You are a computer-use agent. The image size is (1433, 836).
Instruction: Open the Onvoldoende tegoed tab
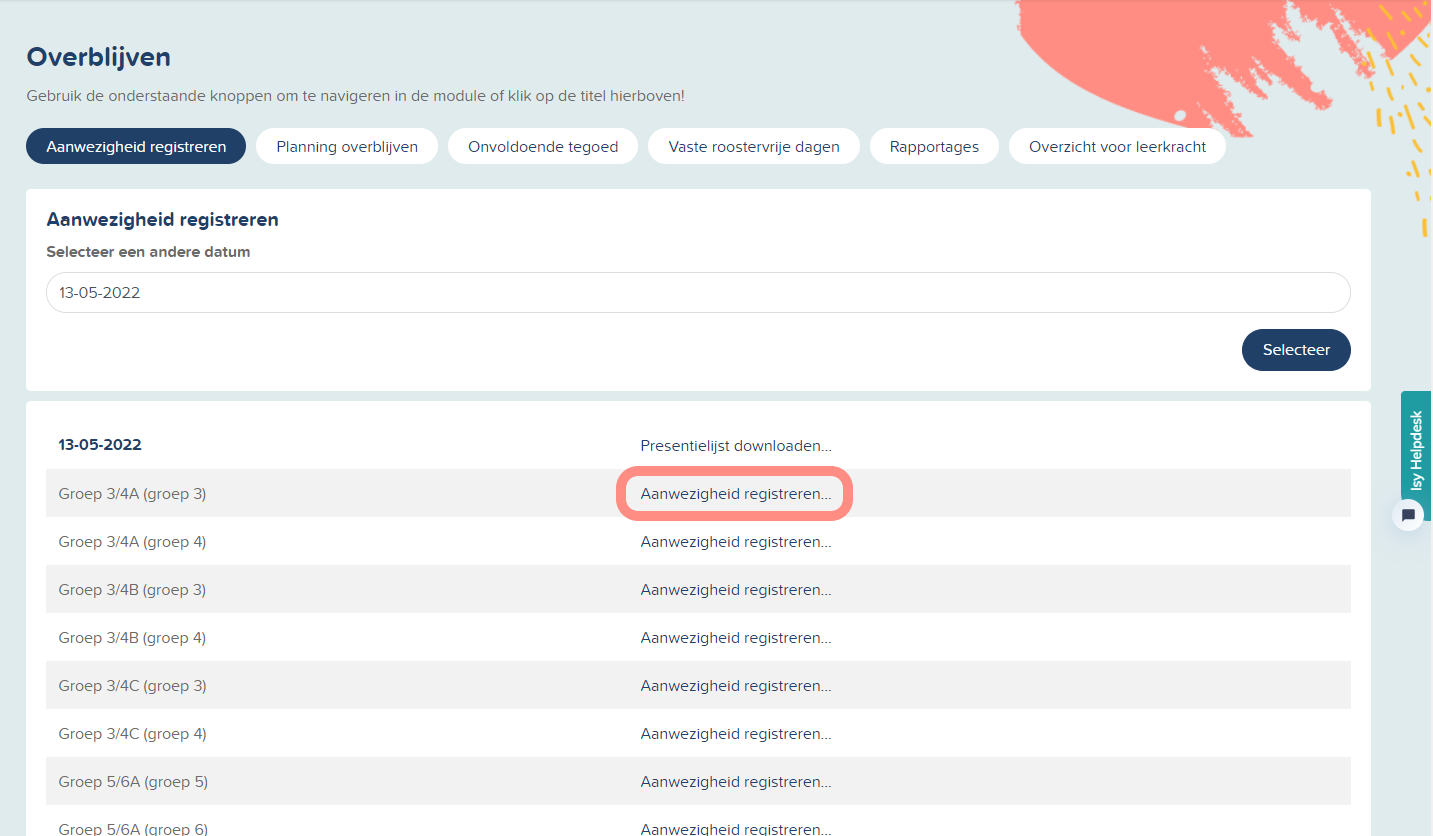543,146
